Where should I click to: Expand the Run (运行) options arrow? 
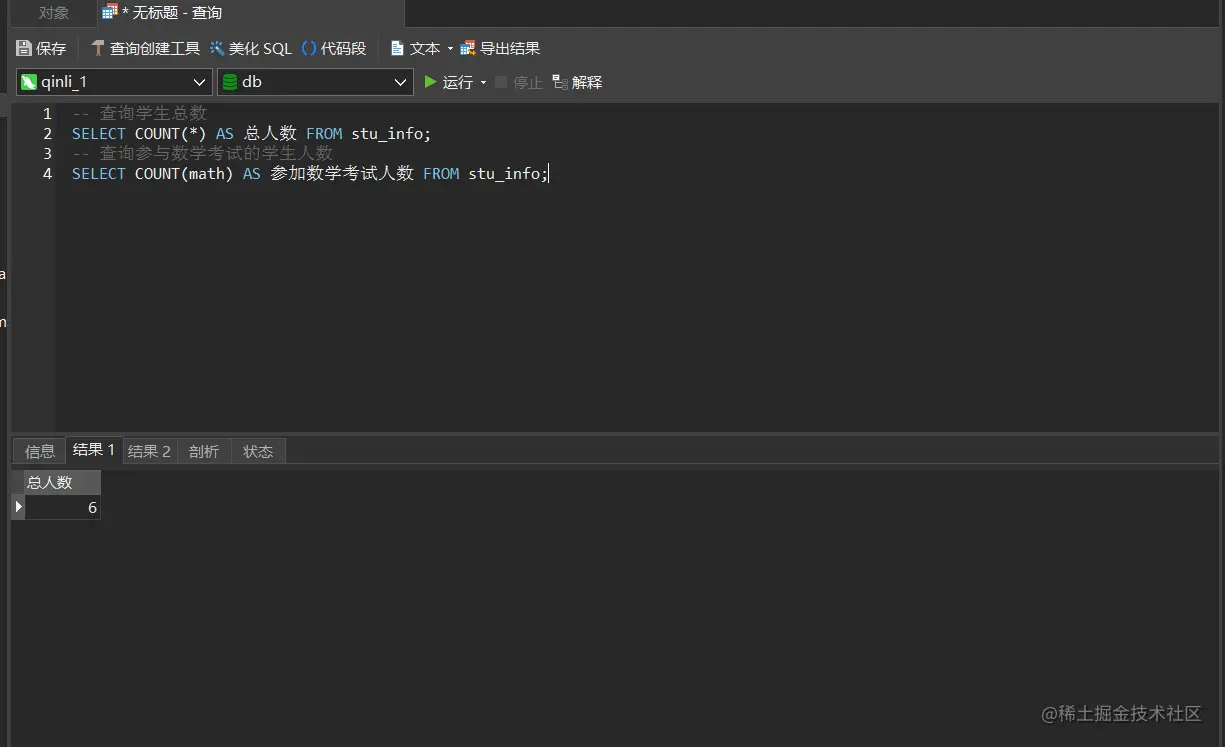[x=484, y=83]
